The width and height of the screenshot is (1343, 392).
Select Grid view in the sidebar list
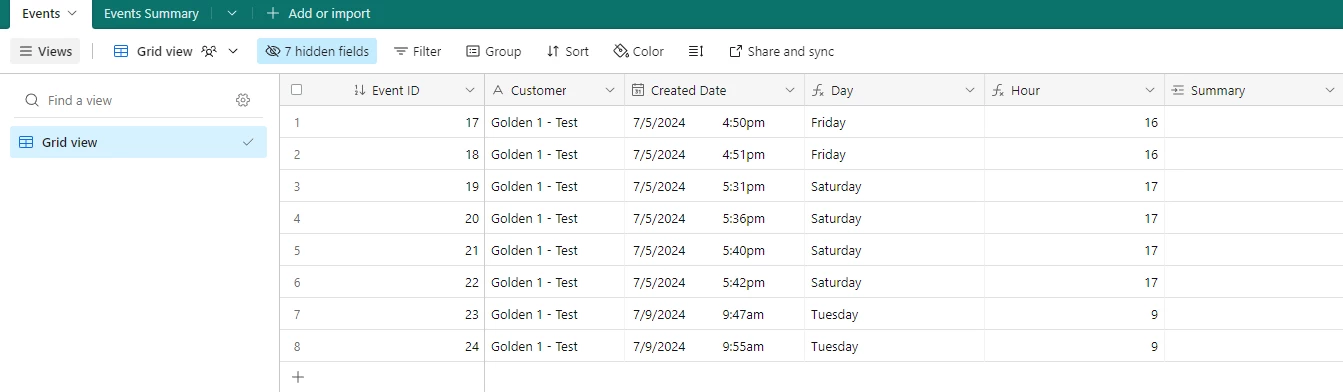click(x=138, y=142)
